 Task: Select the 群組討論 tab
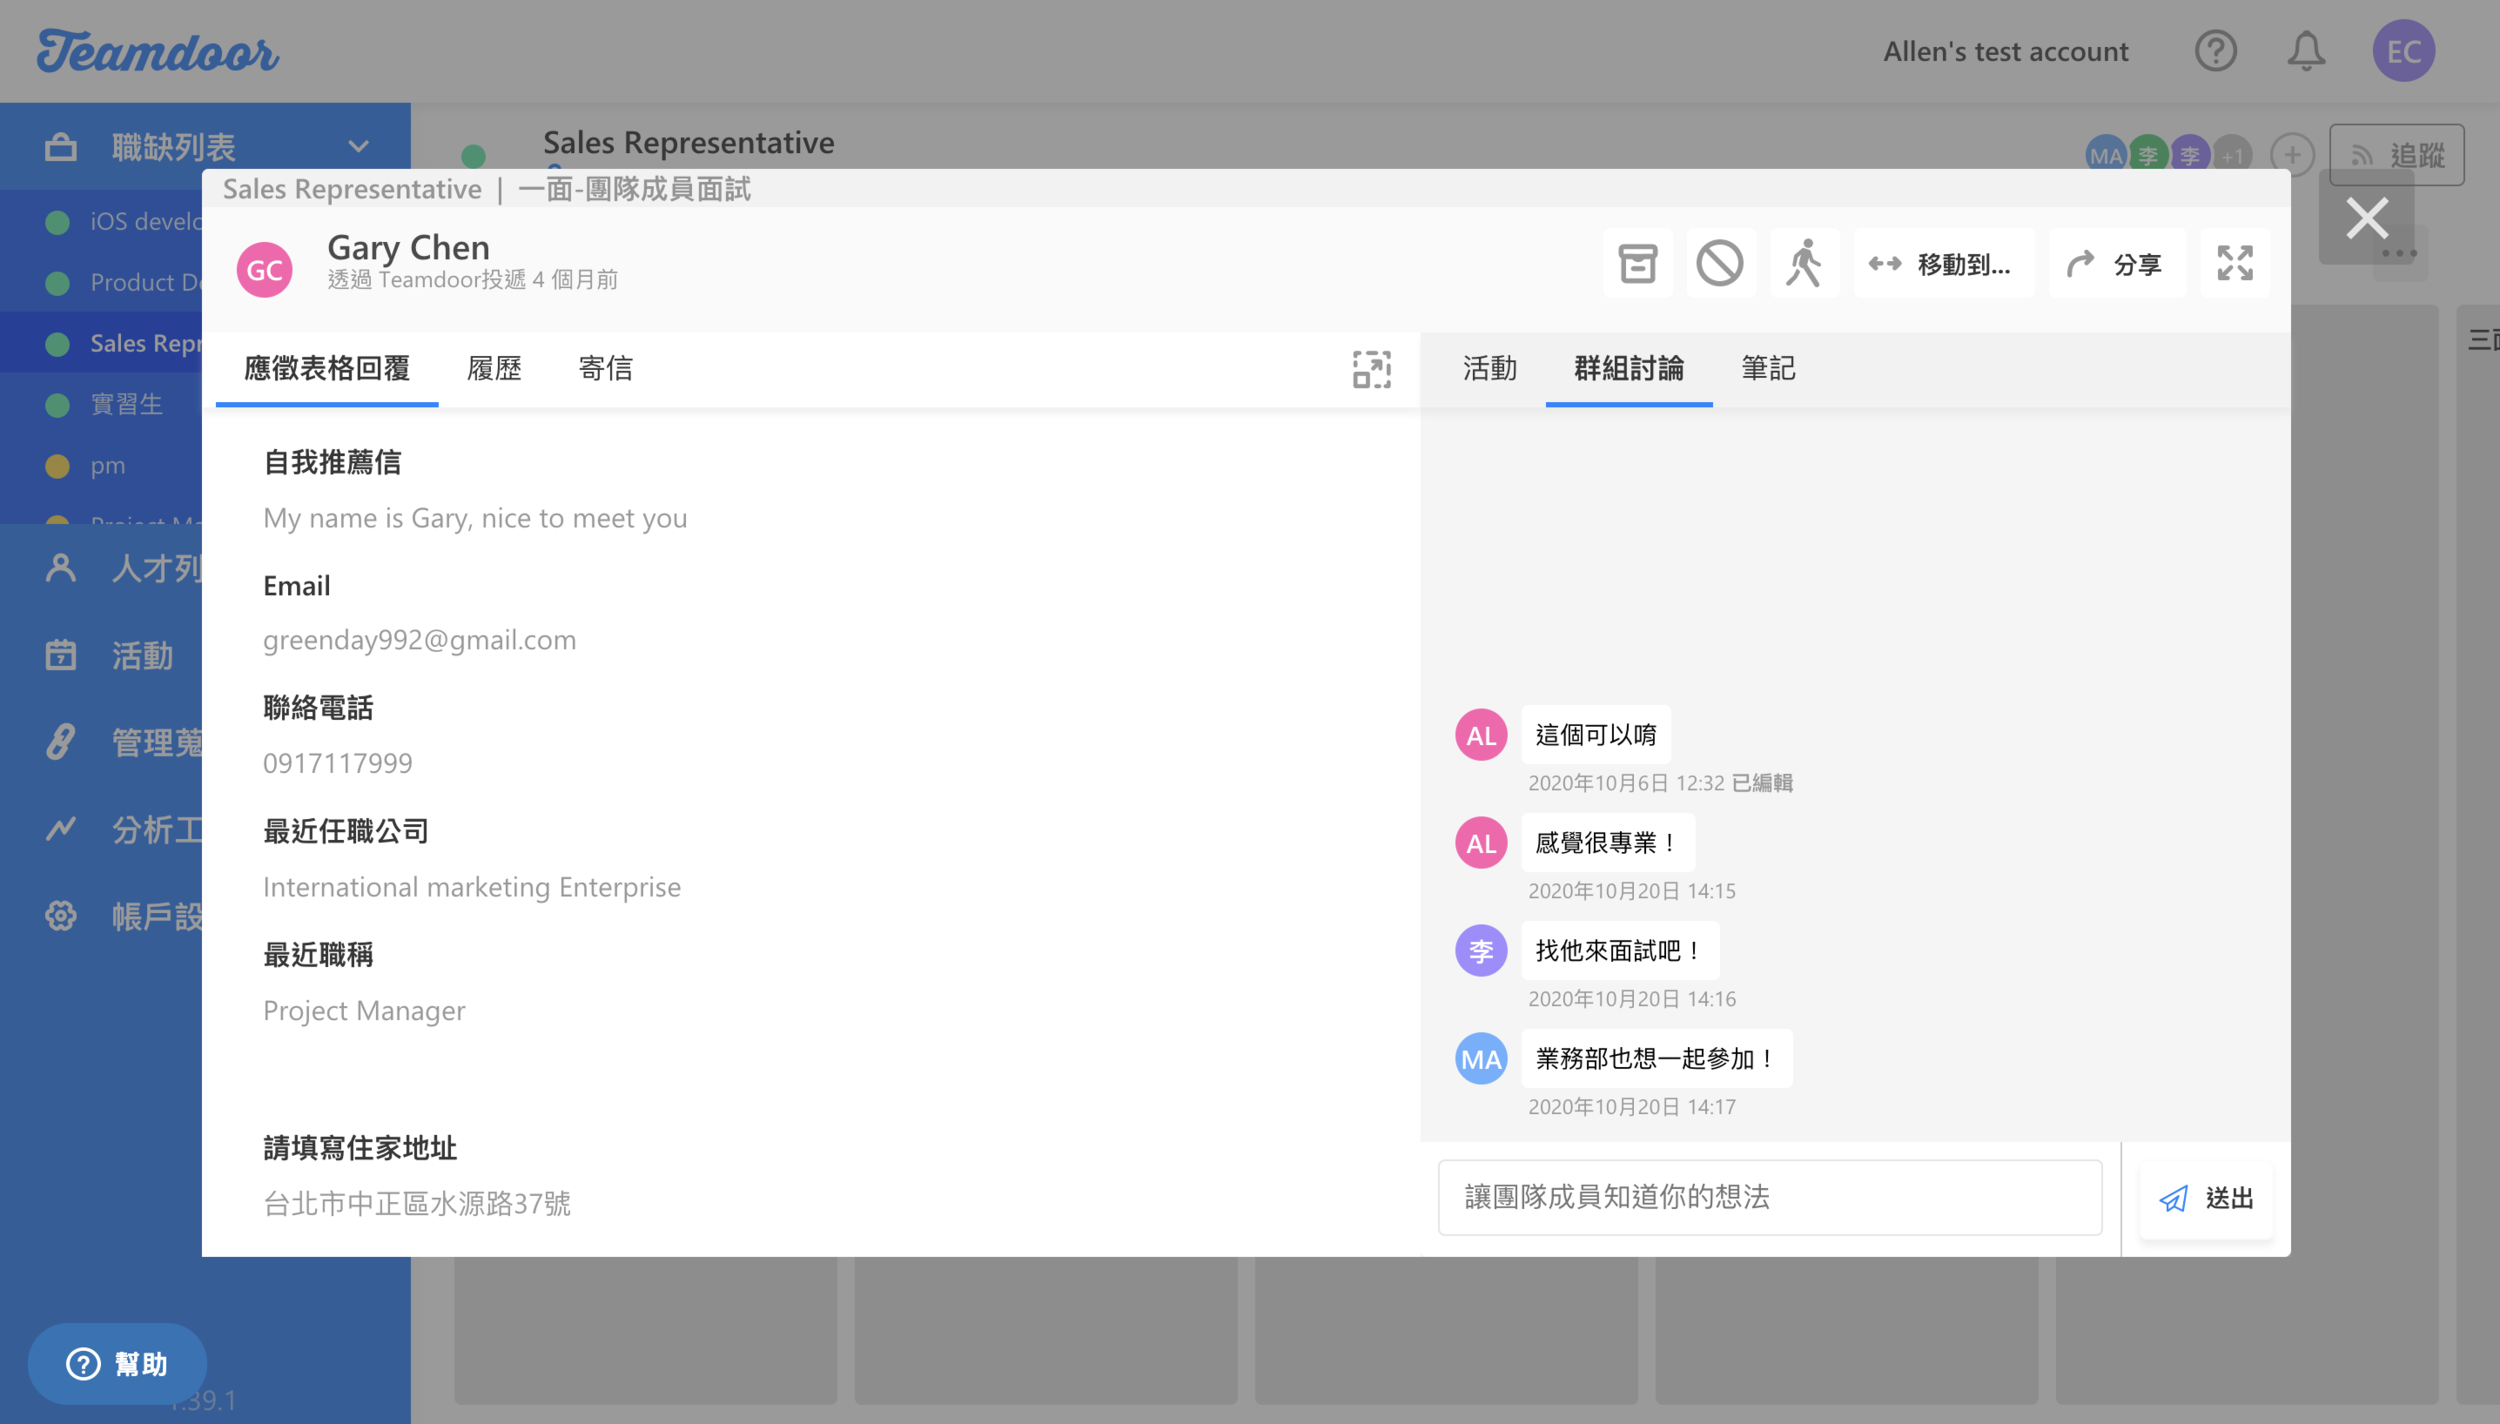click(x=1629, y=369)
